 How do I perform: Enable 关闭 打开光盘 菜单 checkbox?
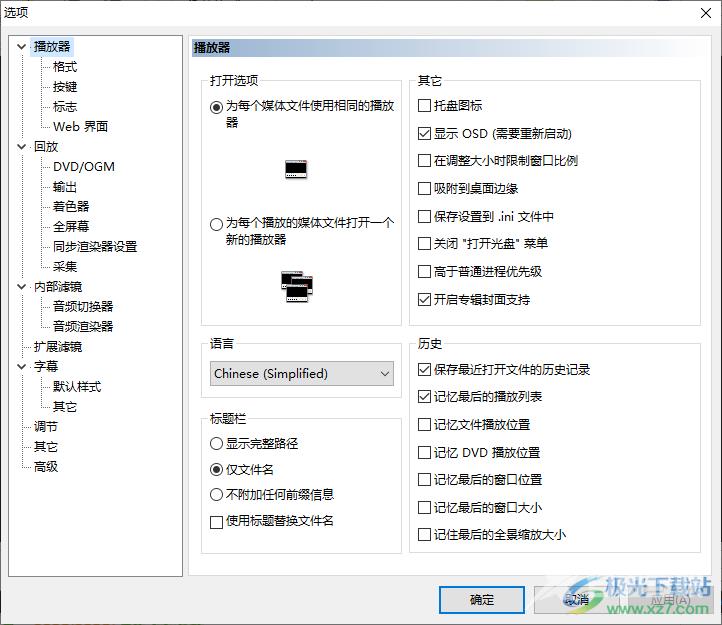point(424,243)
